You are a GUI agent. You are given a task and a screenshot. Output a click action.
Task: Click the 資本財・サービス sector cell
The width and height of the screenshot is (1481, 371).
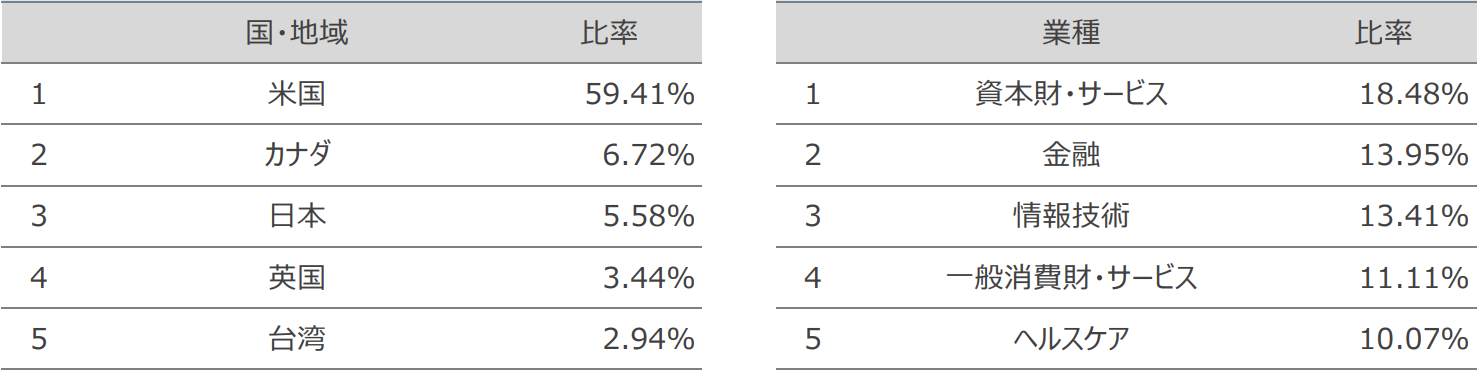[x=1071, y=94]
